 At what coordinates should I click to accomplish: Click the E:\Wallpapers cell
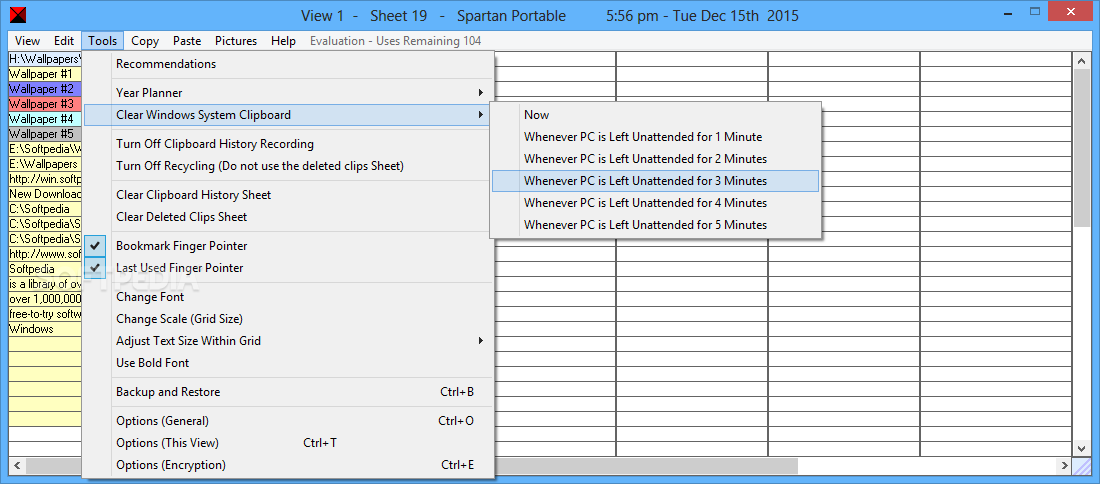coord(45,164)
